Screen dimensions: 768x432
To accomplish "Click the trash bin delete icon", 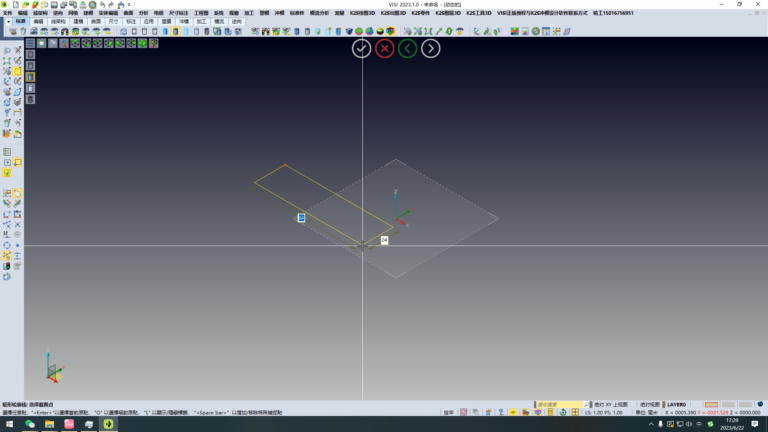I will click(x=23, y=31).
